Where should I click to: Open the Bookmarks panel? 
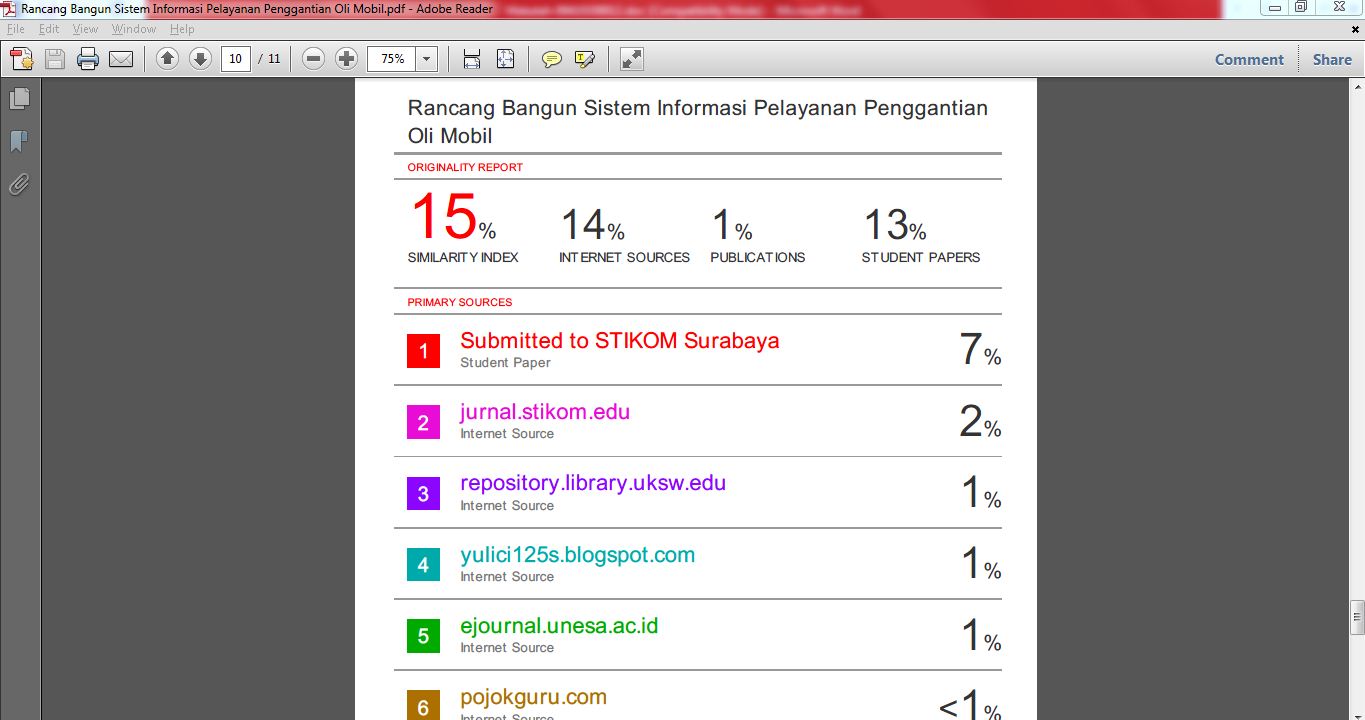pos(19,142)
